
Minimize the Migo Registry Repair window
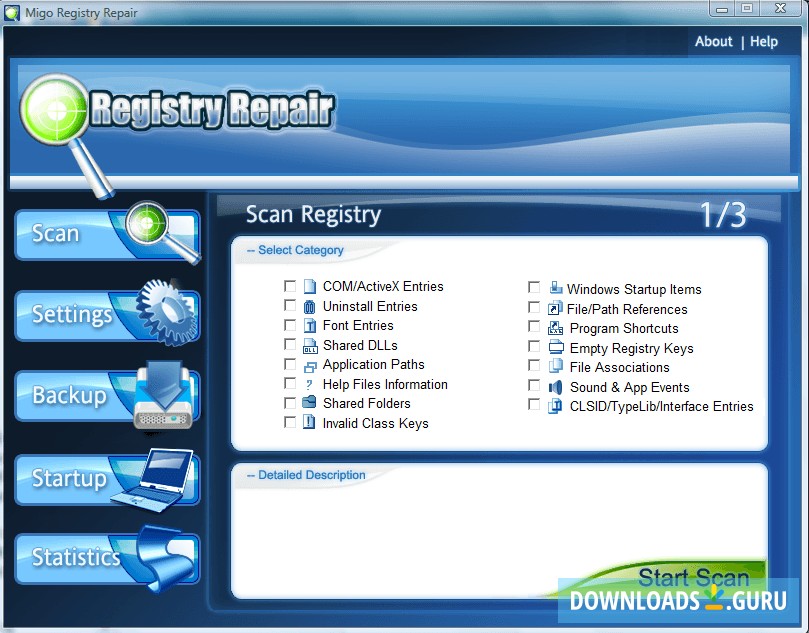click(722, 9)
